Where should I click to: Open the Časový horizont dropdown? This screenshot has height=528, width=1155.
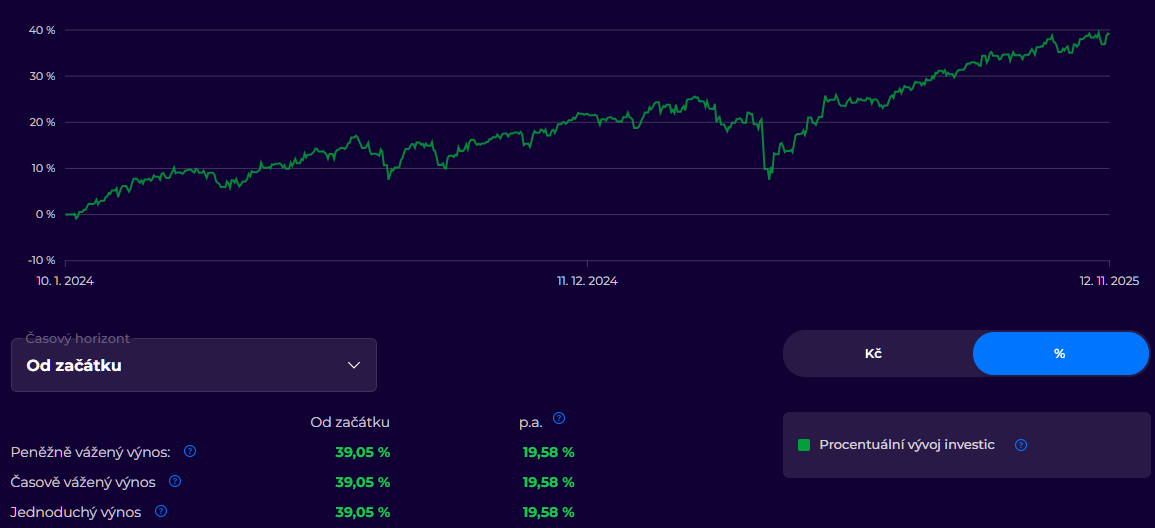pos(193,365)
